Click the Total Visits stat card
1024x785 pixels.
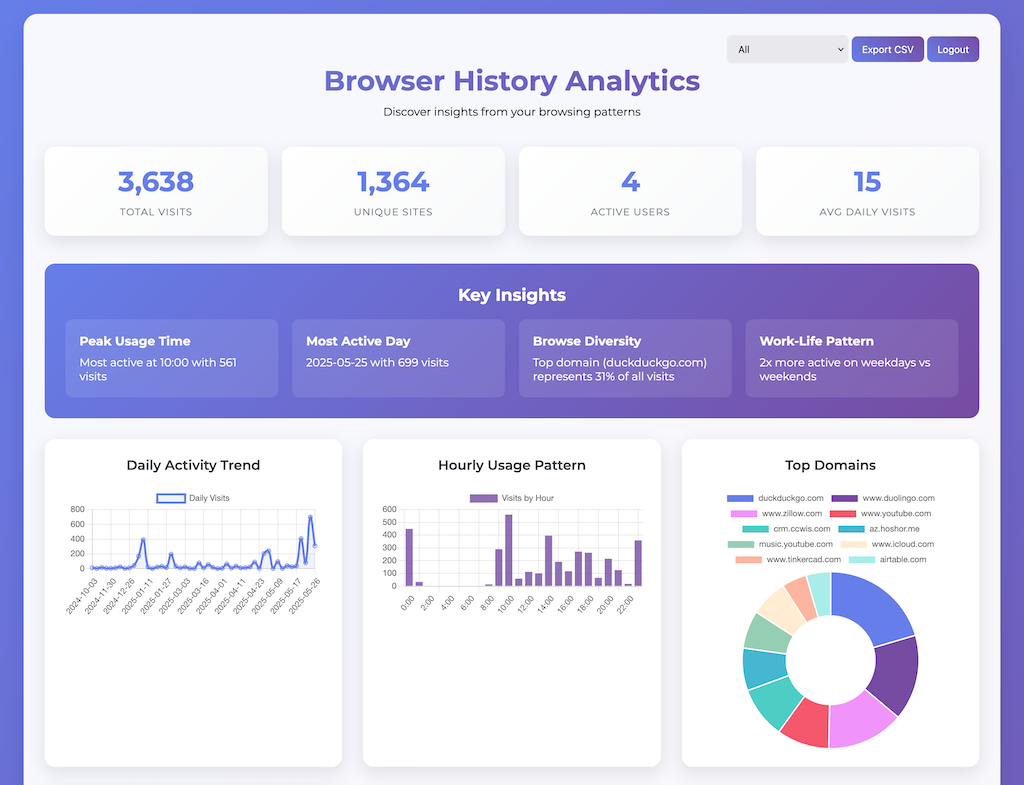[156, 191]
